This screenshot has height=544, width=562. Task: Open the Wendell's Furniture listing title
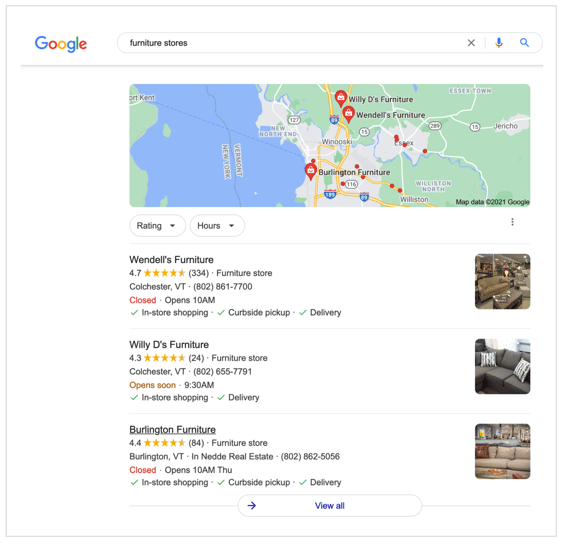coord(171,259)
